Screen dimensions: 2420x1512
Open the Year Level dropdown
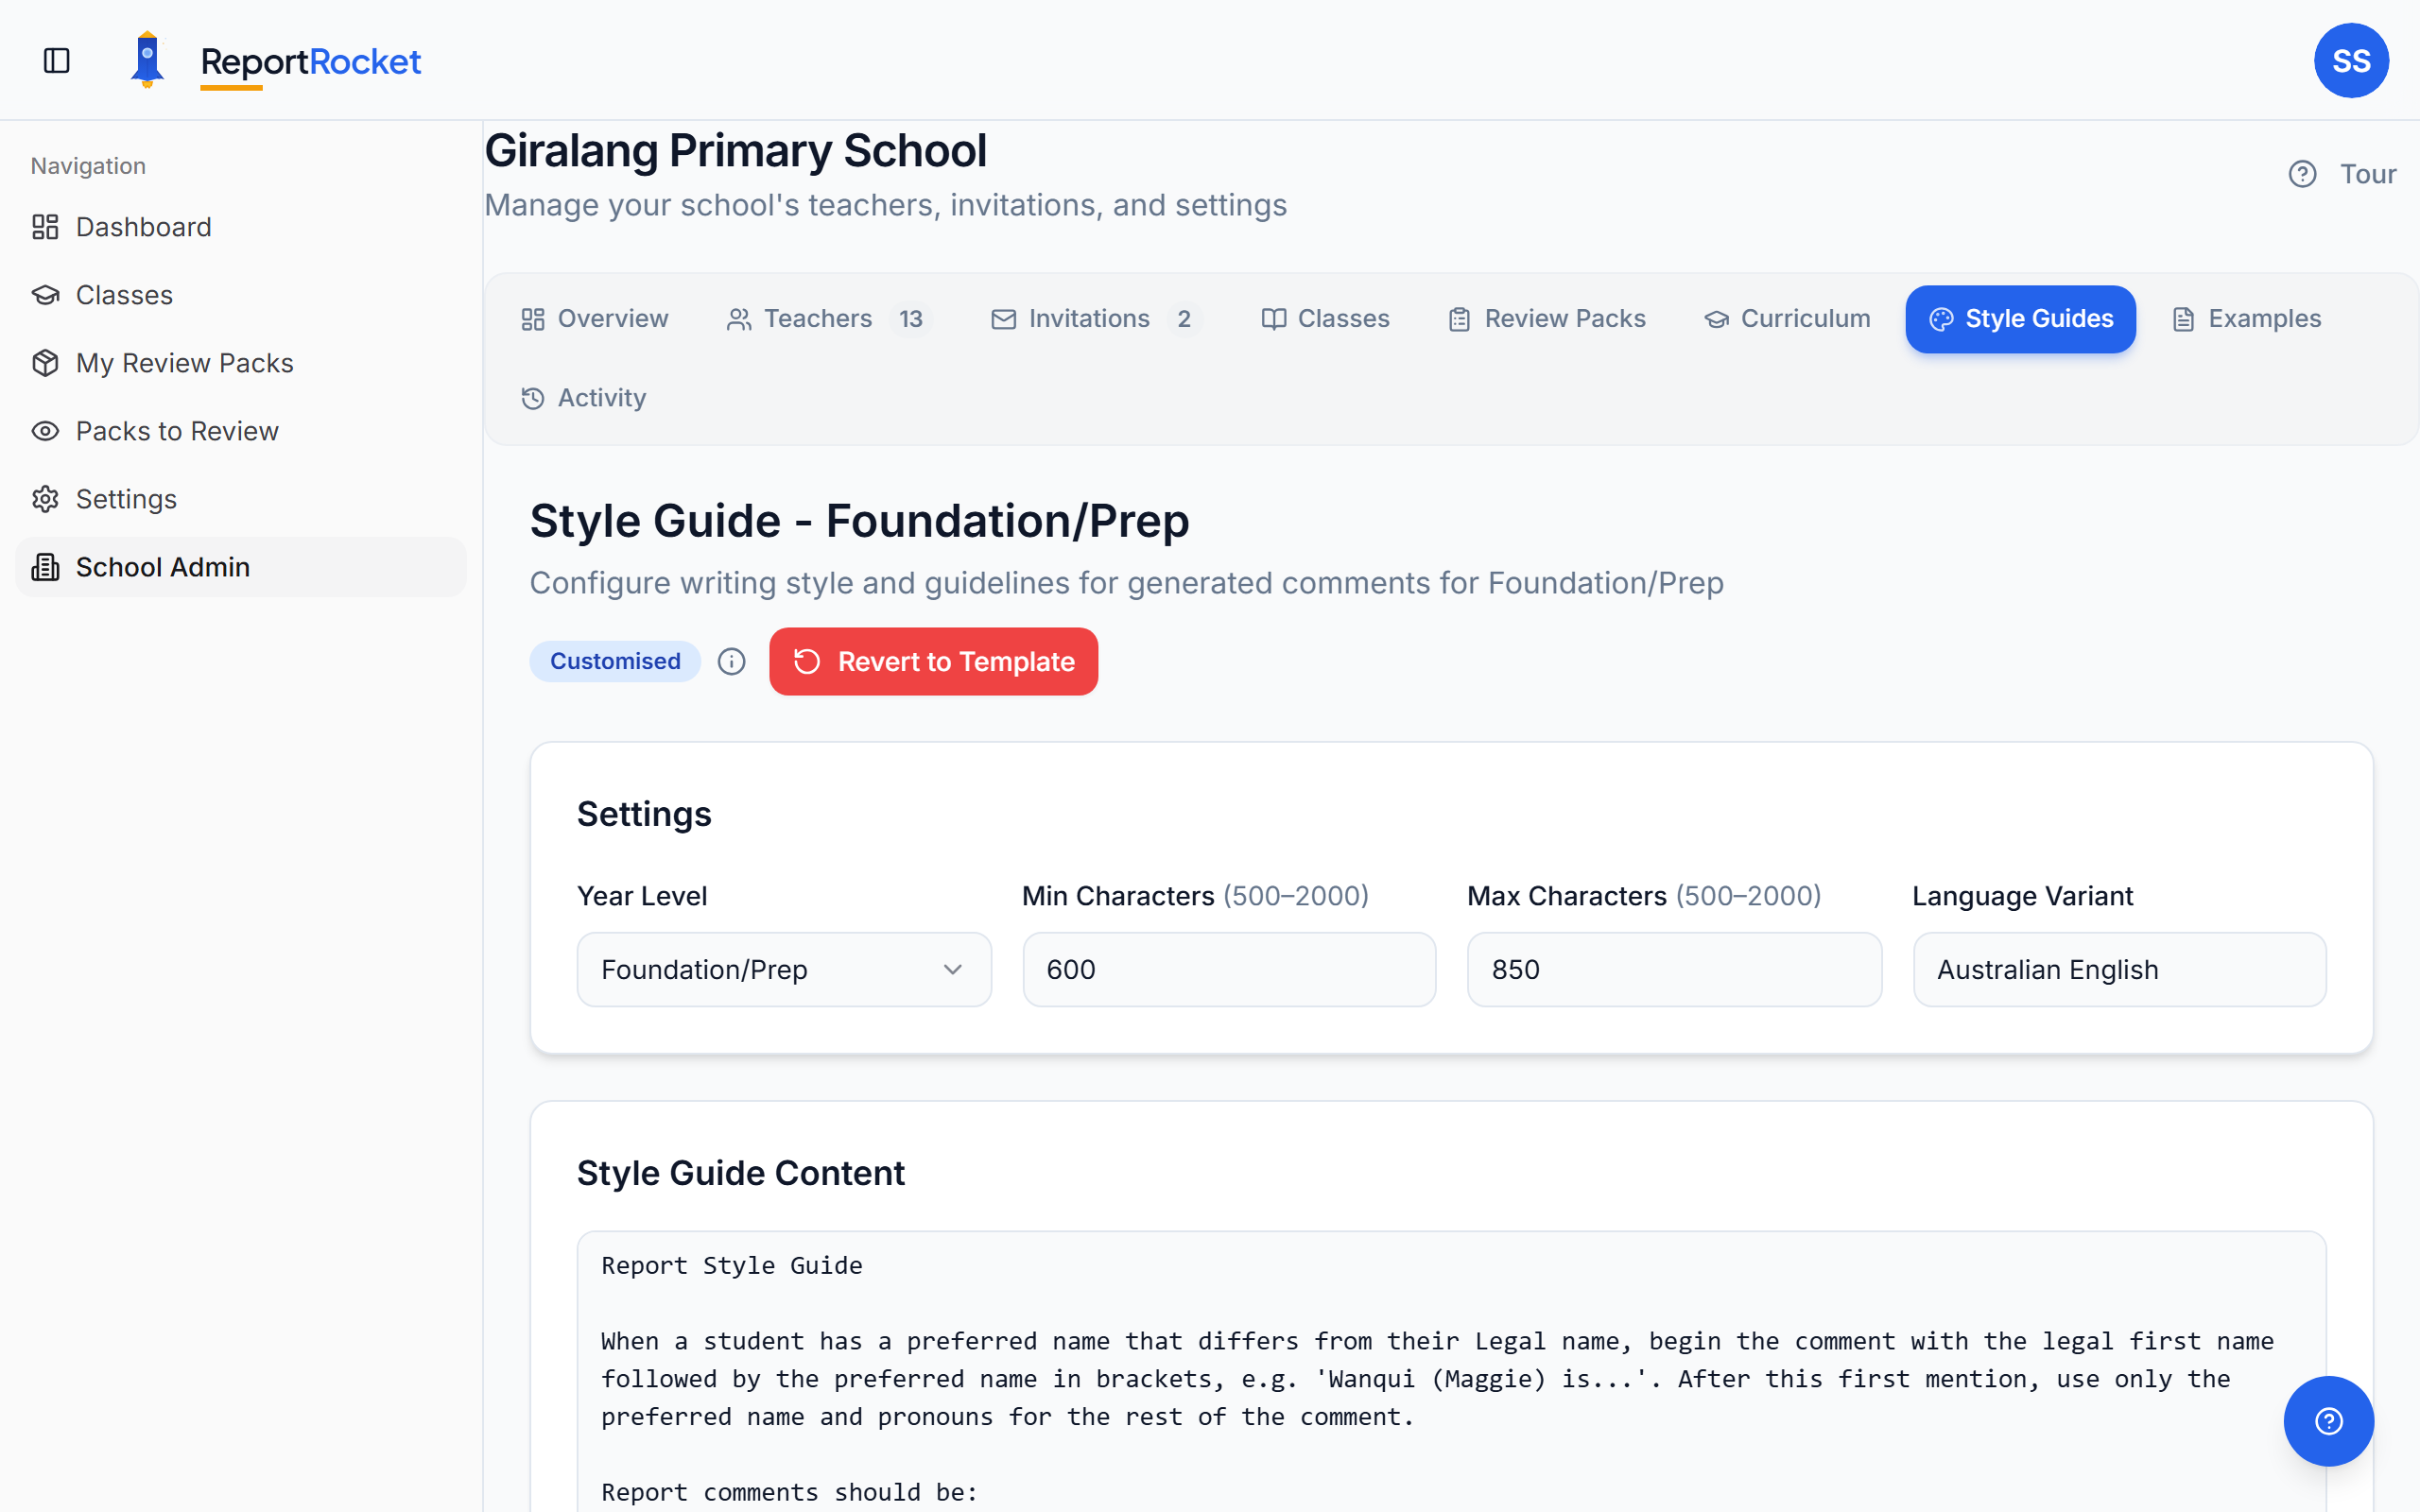coord(783,969)
